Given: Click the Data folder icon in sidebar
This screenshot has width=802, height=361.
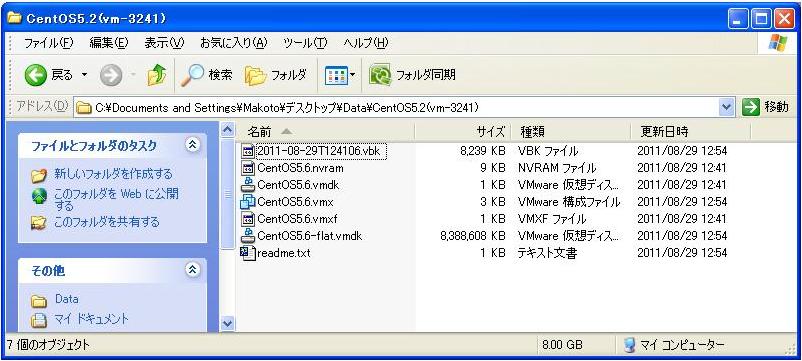Looking at the screenshot, I should click(39, 300).
